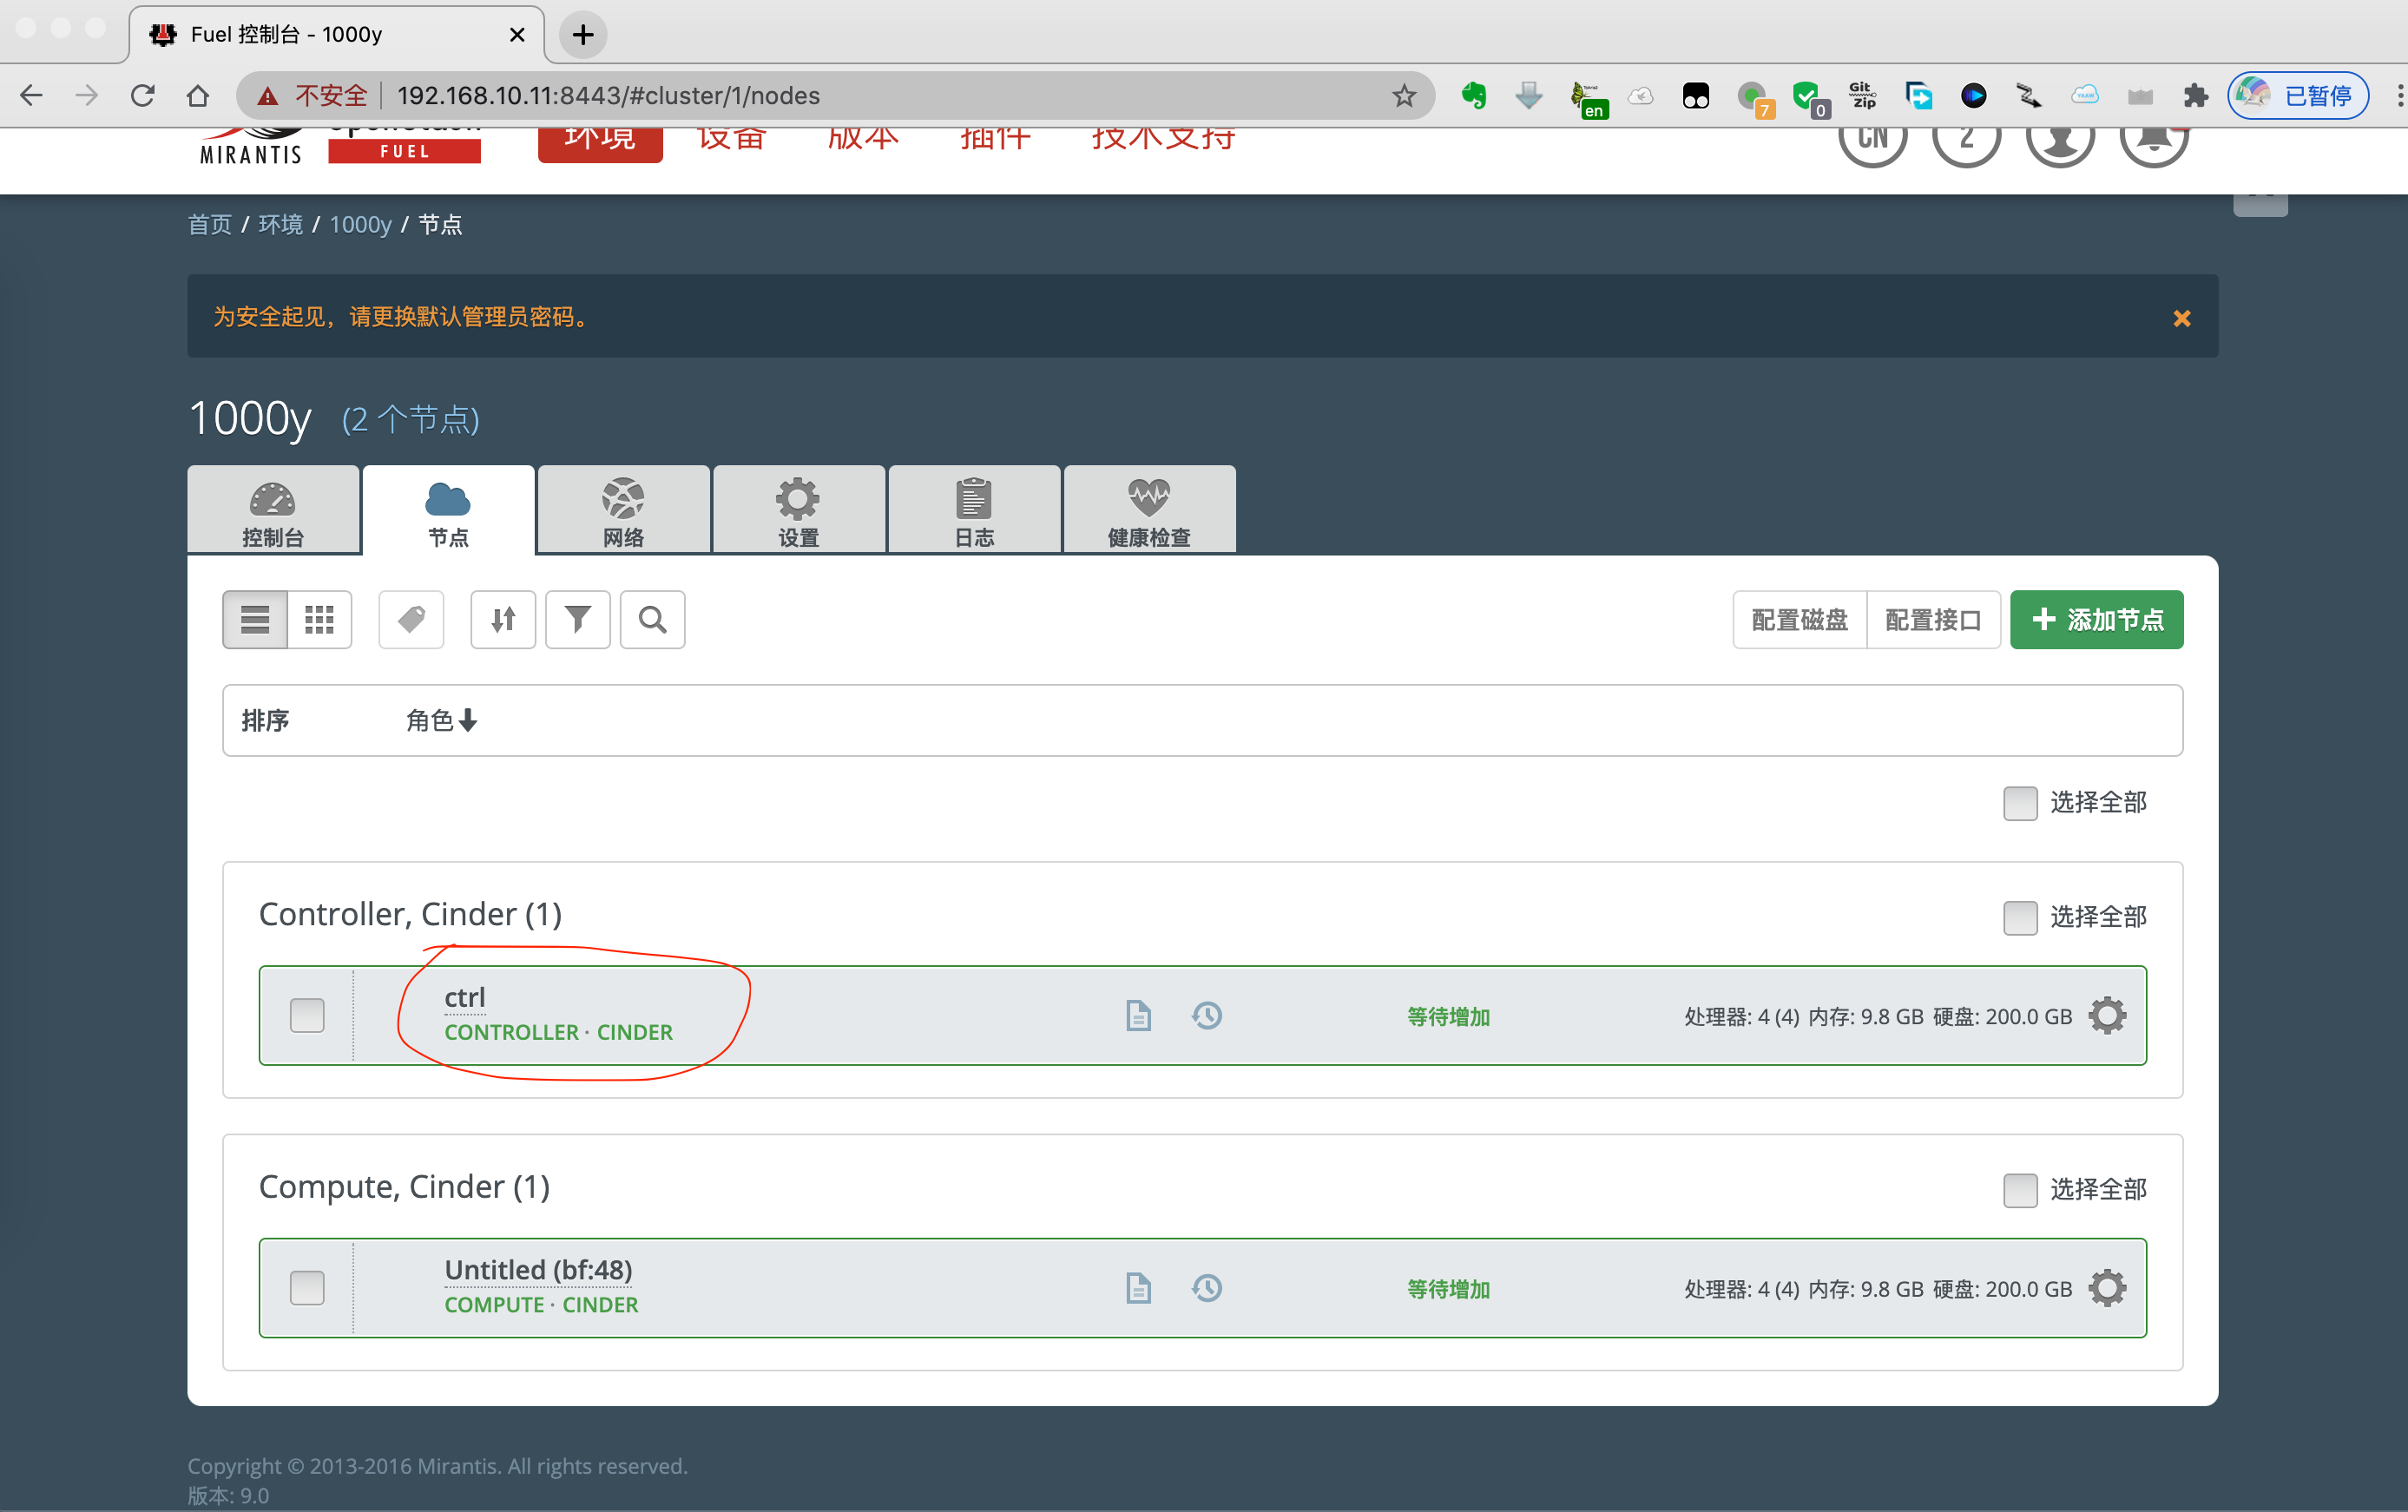The image size is (2408, 1512).
Task: Open the 健康检查 health check tab
Action: coord(1149,510)
